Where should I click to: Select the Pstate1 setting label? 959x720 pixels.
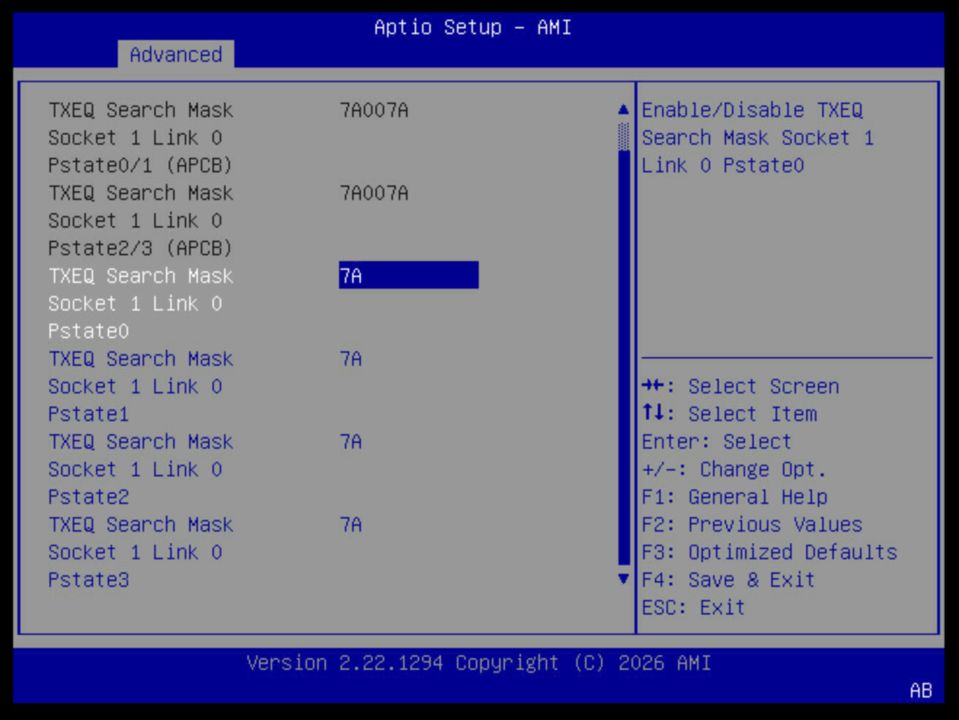(141, 386)
